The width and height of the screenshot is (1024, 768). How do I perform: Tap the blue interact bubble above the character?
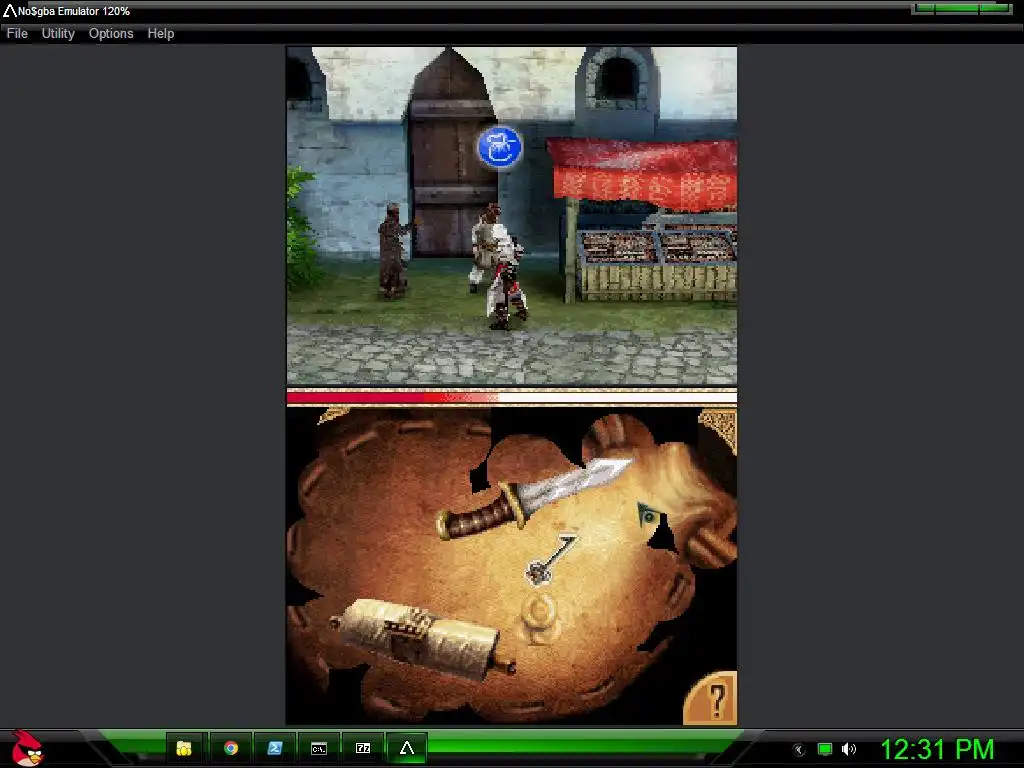500,147
